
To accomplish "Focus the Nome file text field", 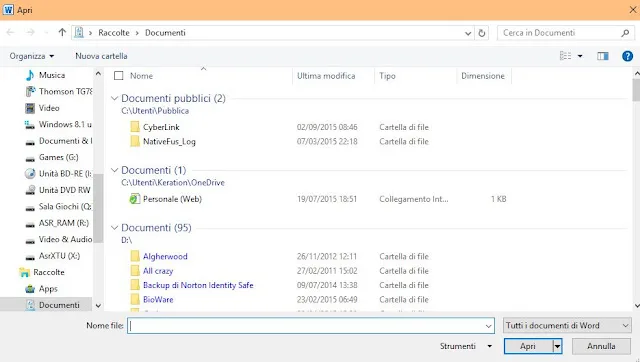I will [311, 326].
